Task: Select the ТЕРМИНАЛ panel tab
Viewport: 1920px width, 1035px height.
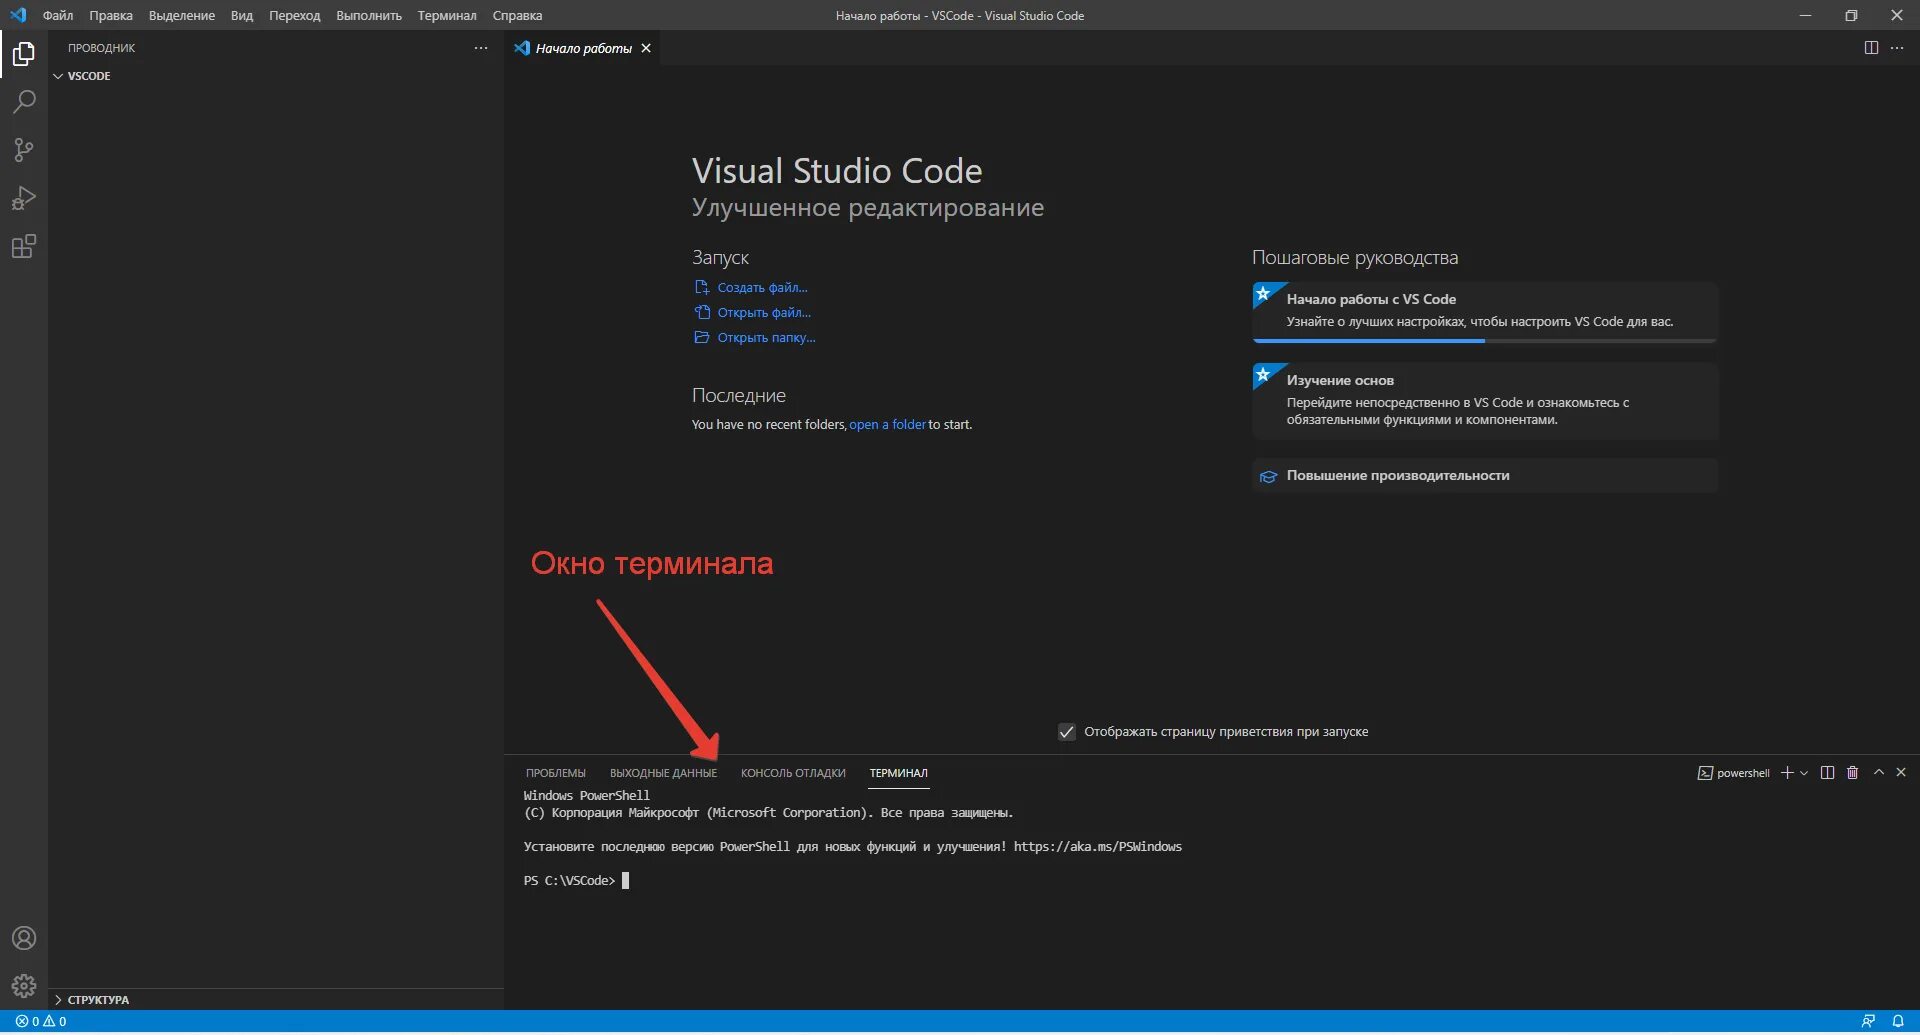Action: click(898, 773)
